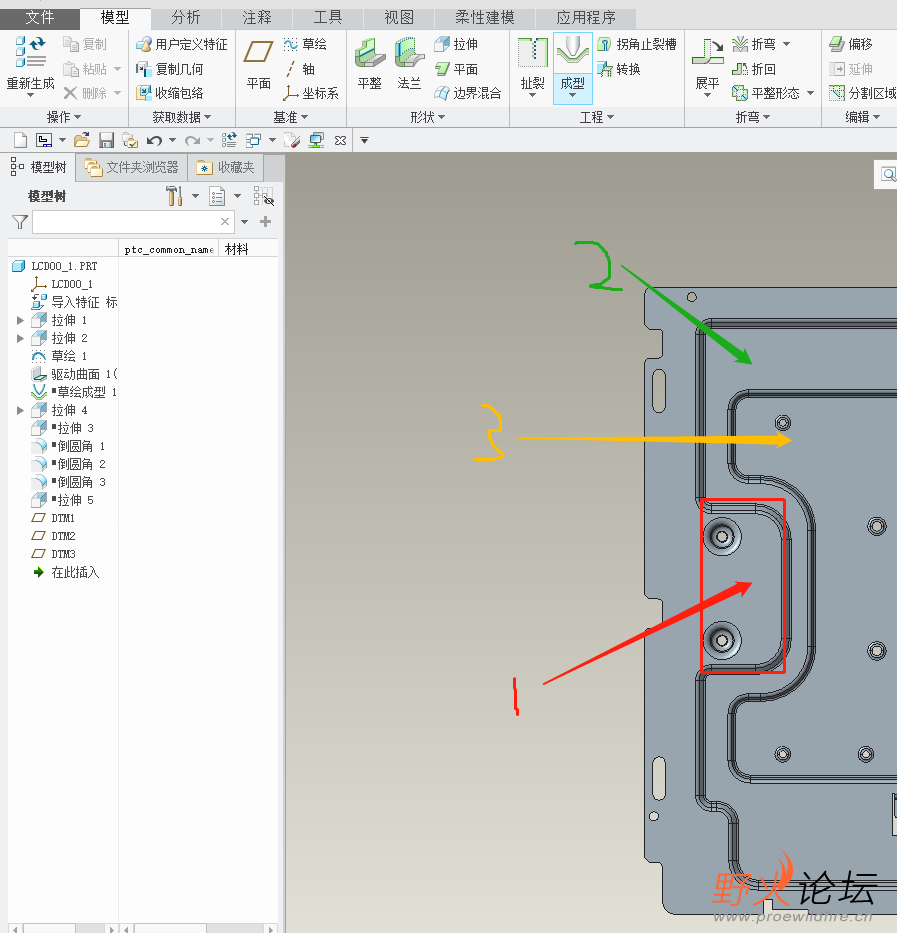Click the save disk icon
This screenshot has width=897, height=933.
coord(107,140)
